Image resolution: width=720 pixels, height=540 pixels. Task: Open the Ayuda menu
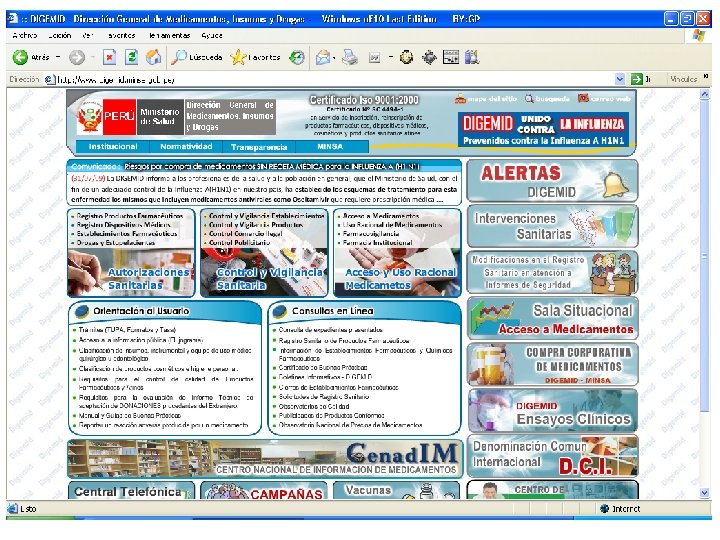(x=212, y=35)
